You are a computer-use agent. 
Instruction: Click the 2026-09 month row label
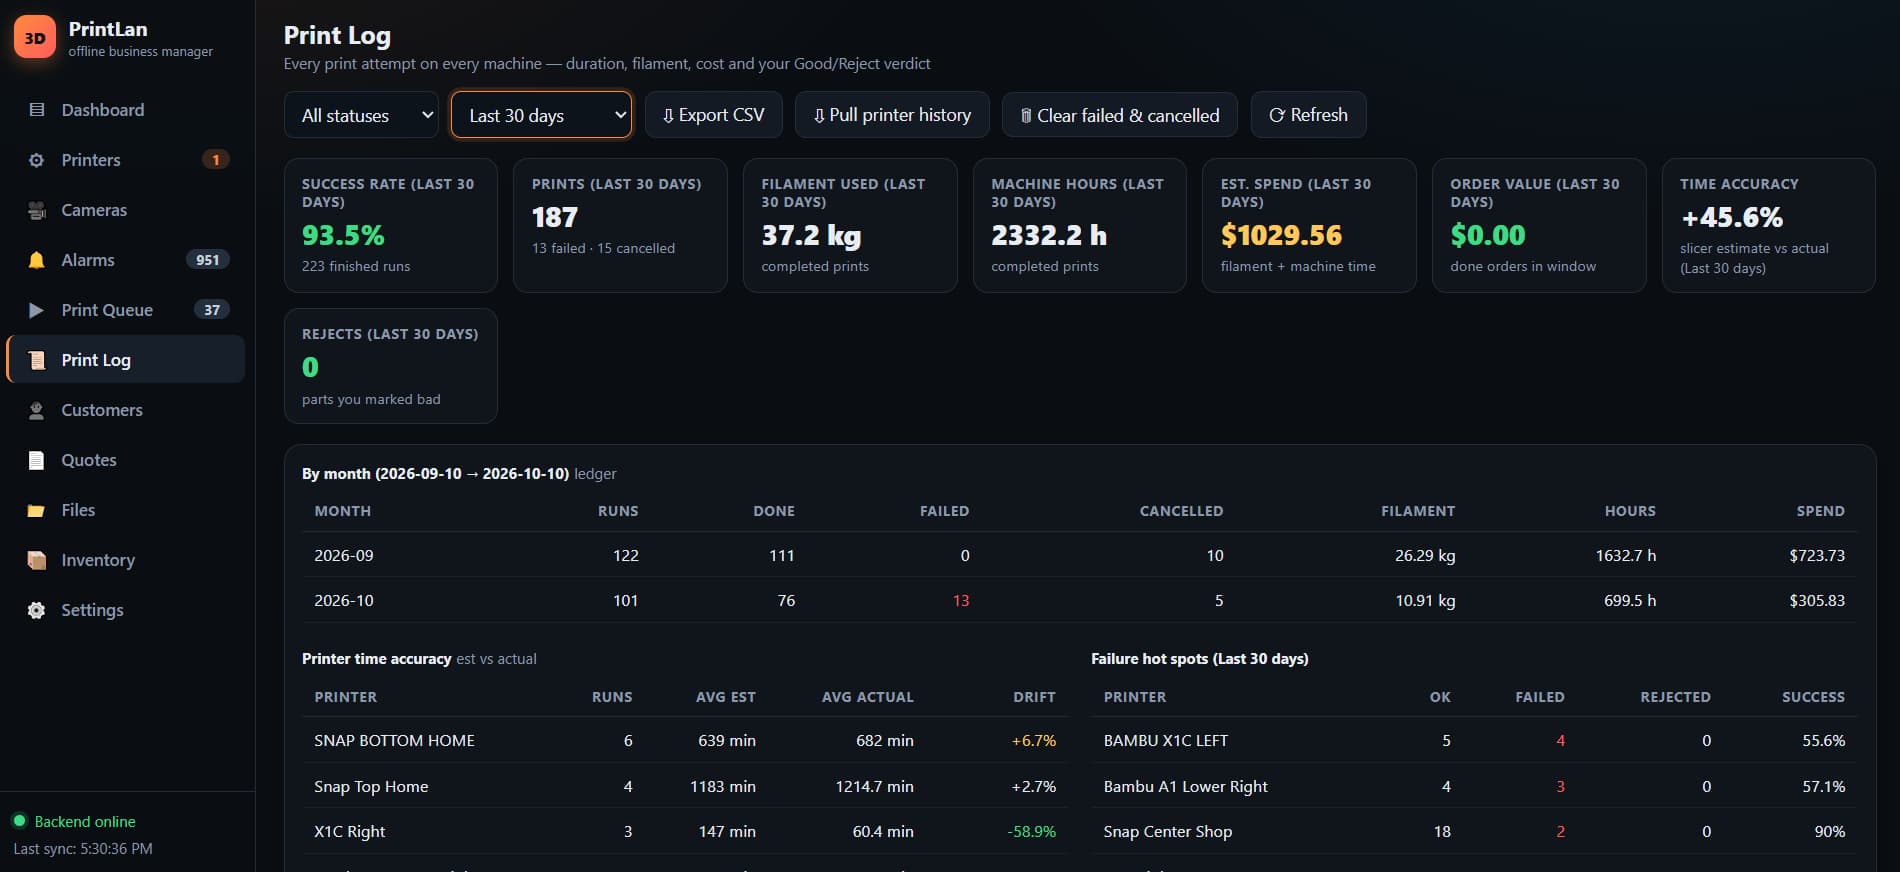pos(344,555)
